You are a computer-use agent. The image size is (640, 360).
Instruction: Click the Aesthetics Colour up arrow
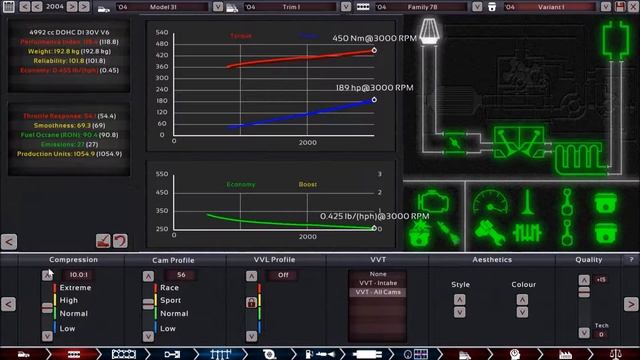coord(522,300)
